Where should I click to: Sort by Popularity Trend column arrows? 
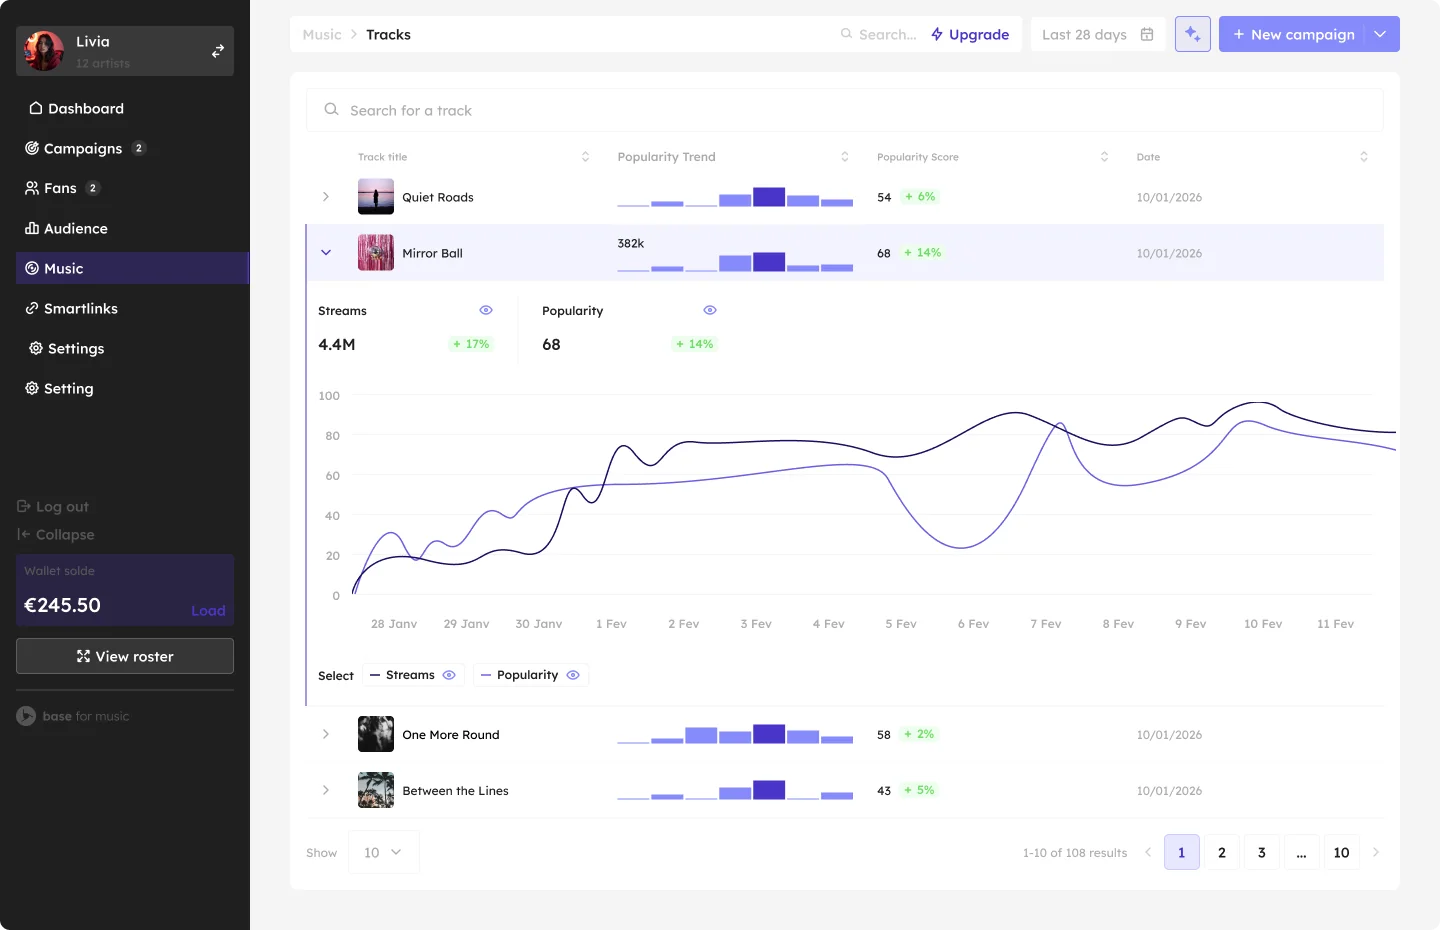coord(845,157)
